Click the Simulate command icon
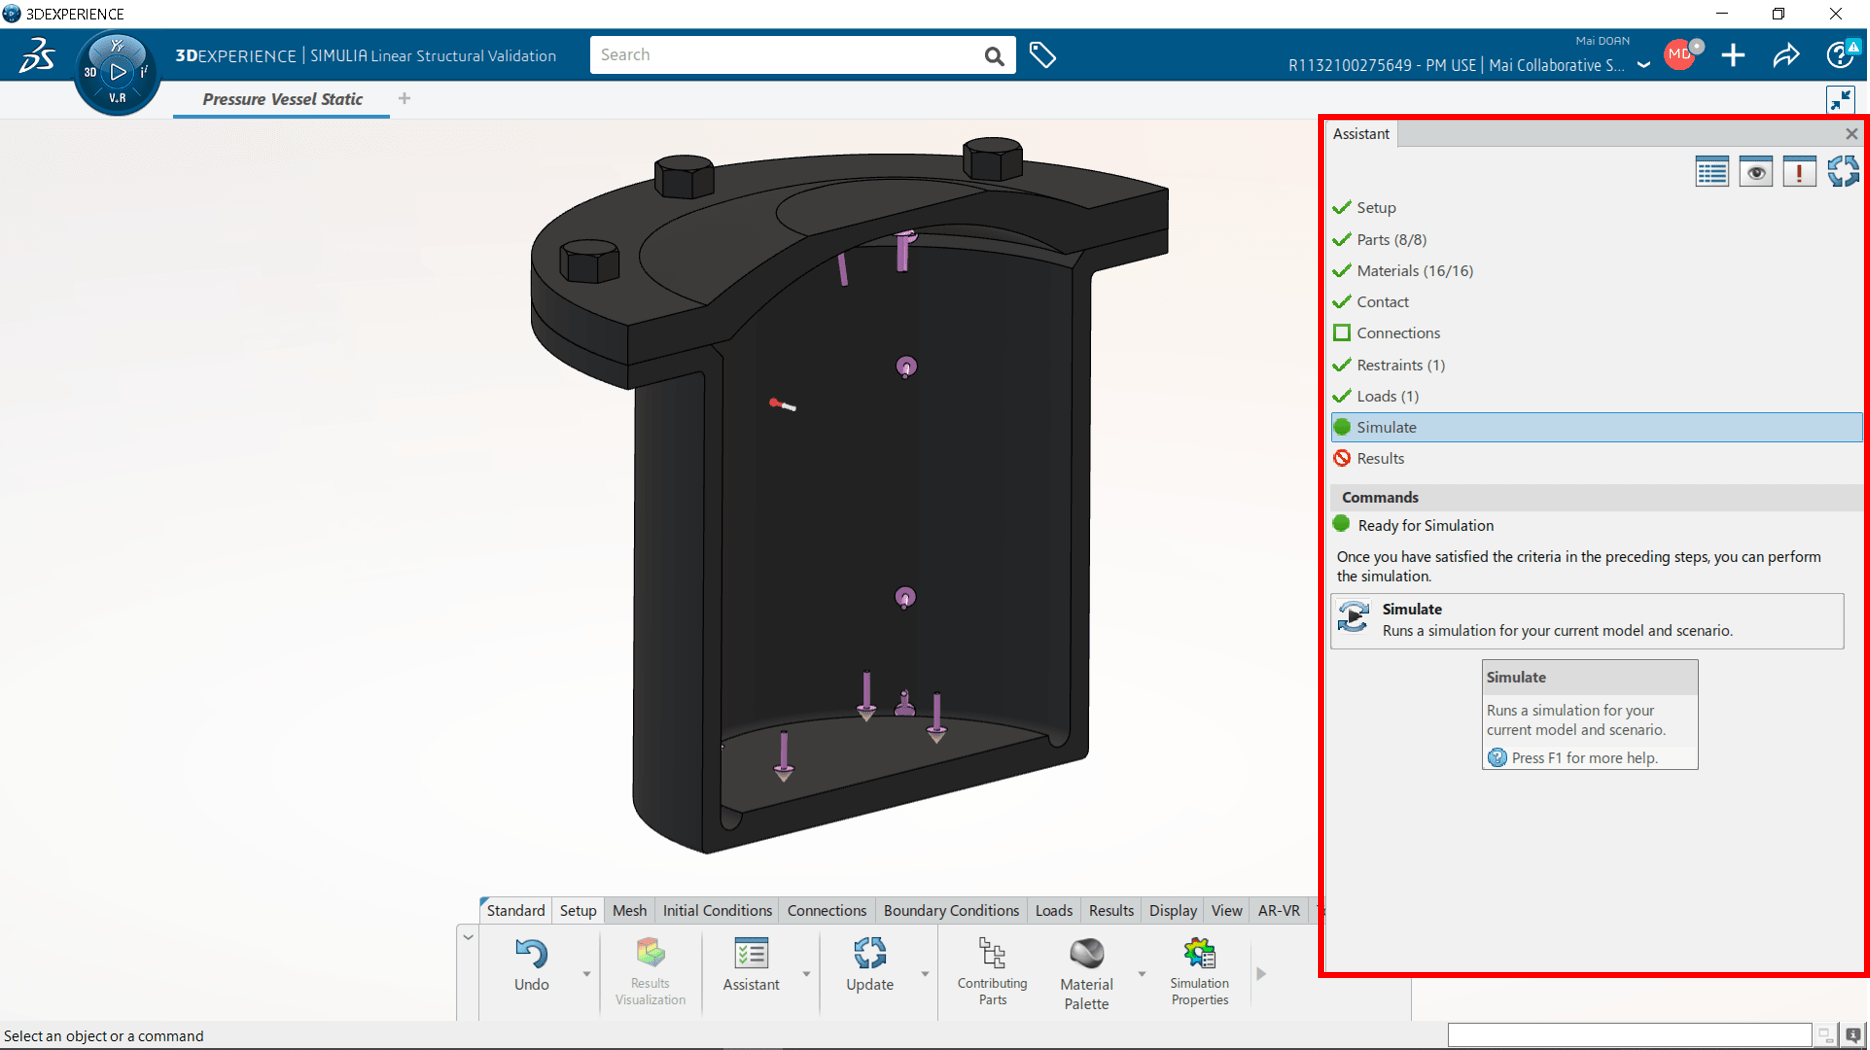Screen dimensions: 1870x1050 (1354, 618)
